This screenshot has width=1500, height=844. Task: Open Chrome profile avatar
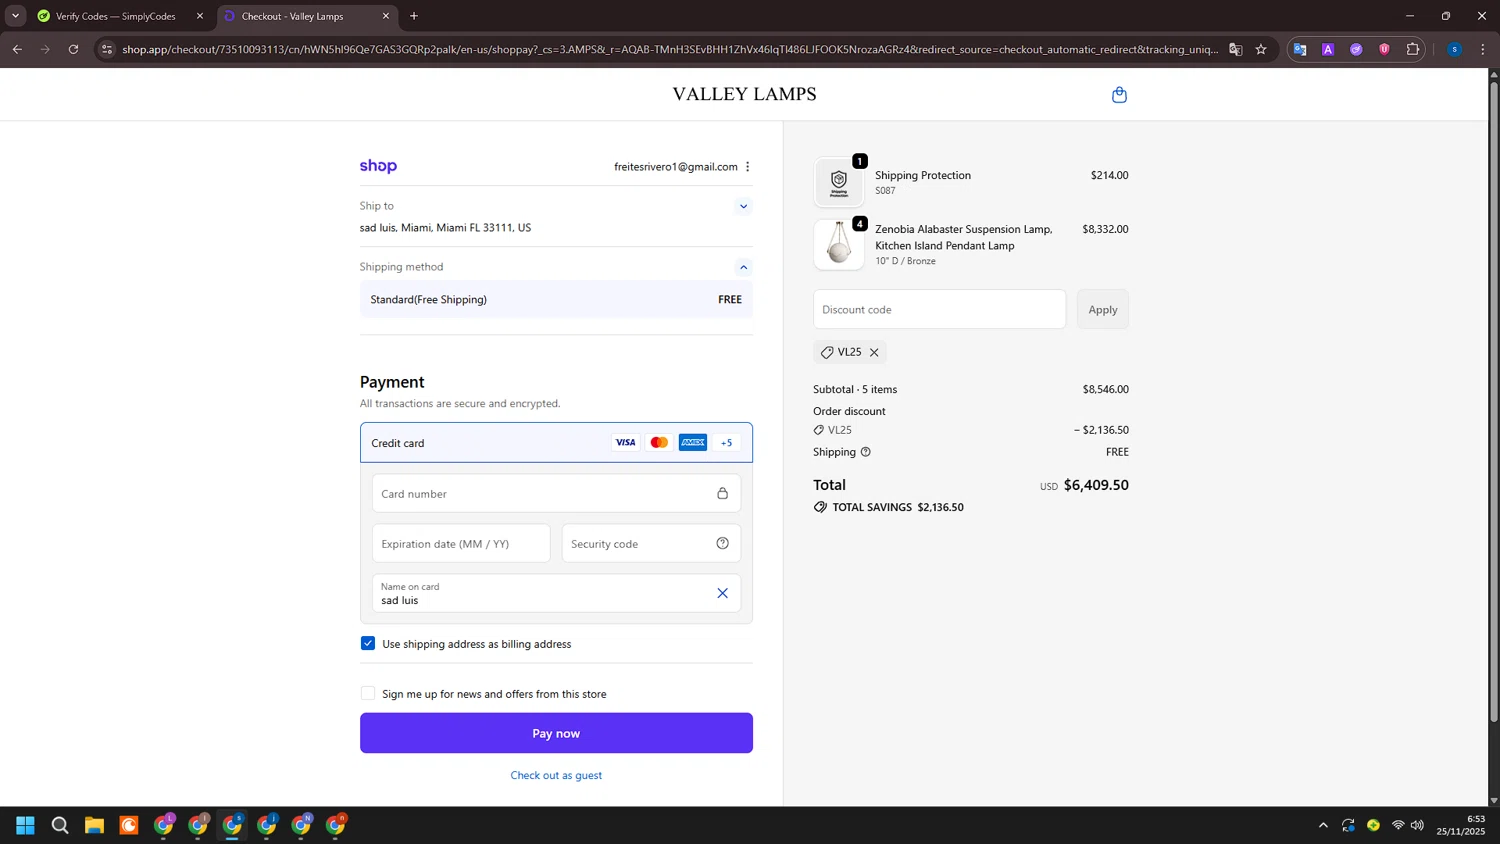tap(1454, 49)
